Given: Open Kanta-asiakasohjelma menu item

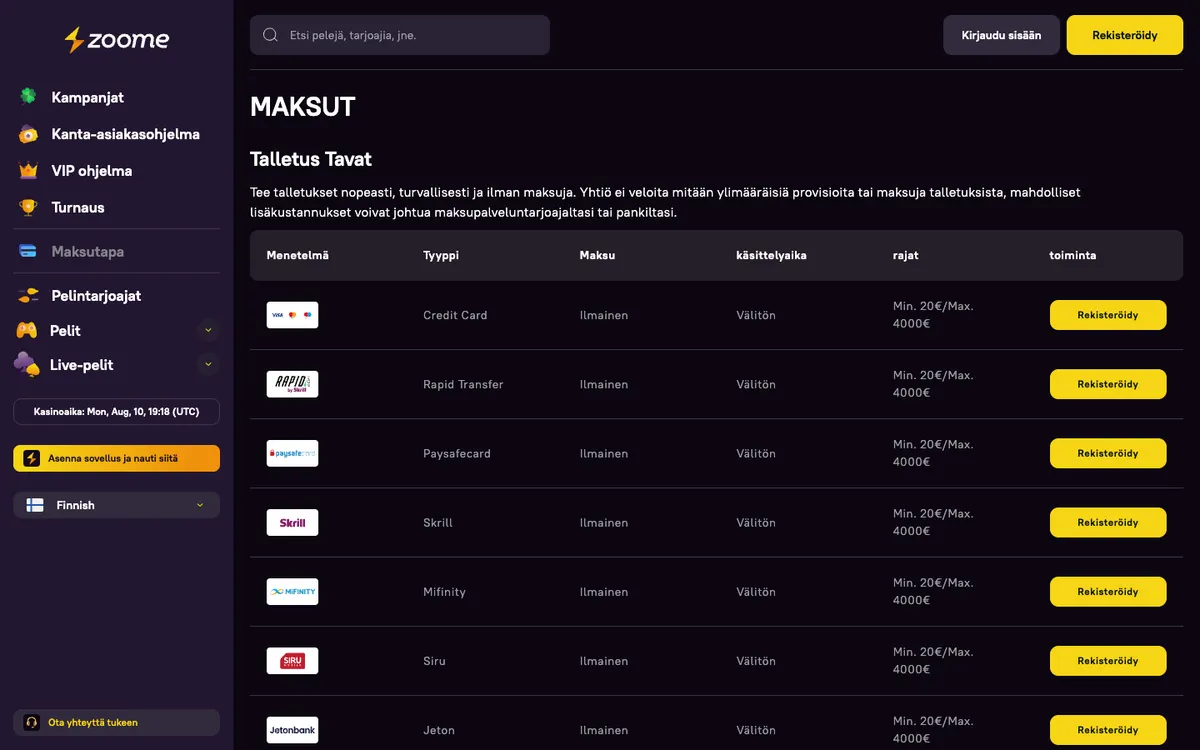Looking at the screenshot, I should pos(125,134).
